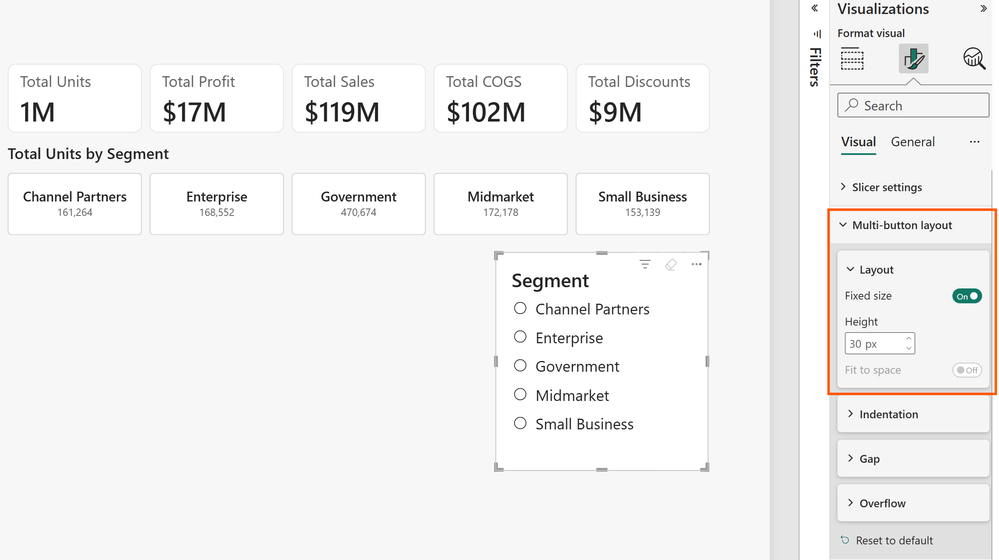999x560 pixels.
Task: Select the Total COGS card
Action: (x=501, y=98)
